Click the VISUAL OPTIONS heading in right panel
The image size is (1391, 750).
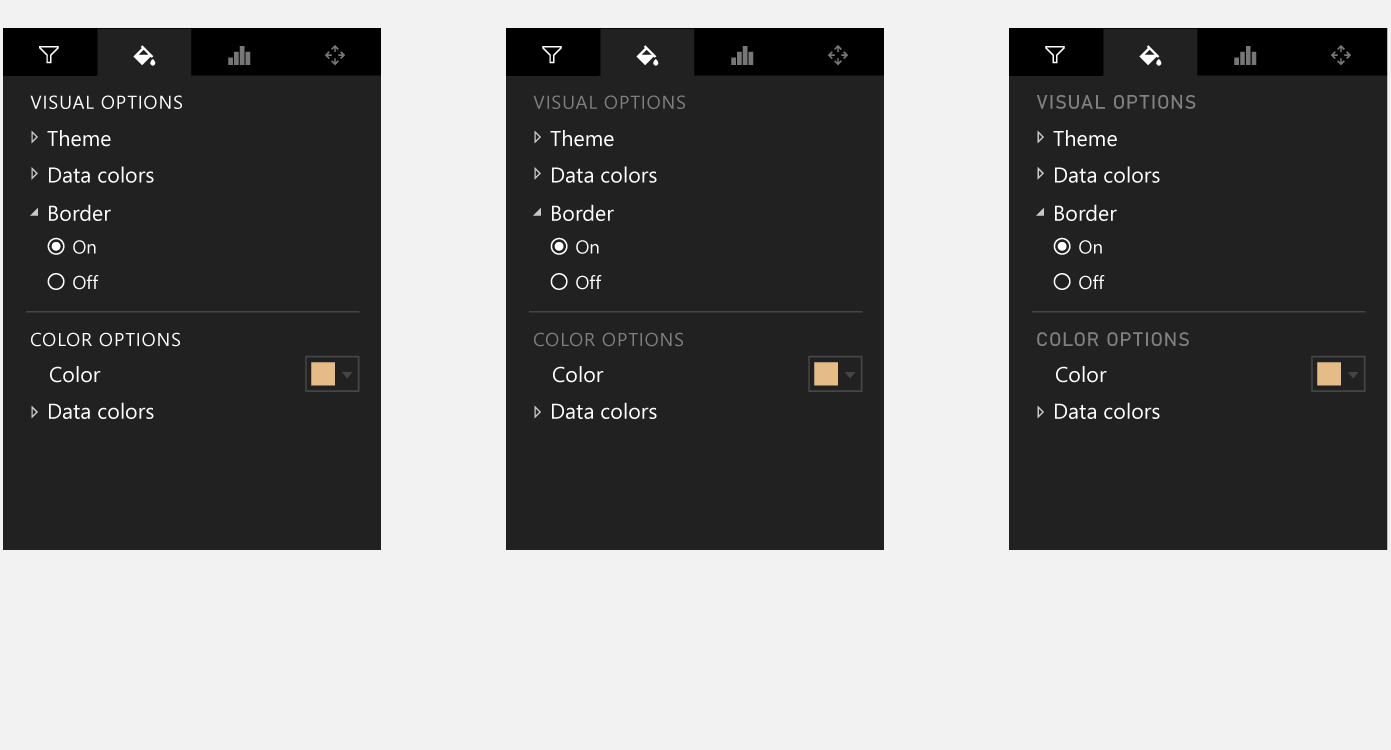1116,102
